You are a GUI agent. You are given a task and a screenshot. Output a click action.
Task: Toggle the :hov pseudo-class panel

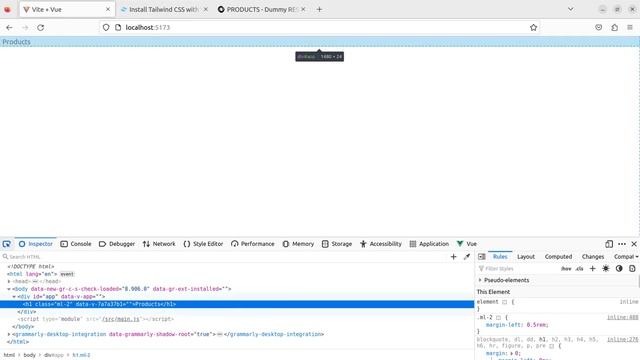click(566, 269)
